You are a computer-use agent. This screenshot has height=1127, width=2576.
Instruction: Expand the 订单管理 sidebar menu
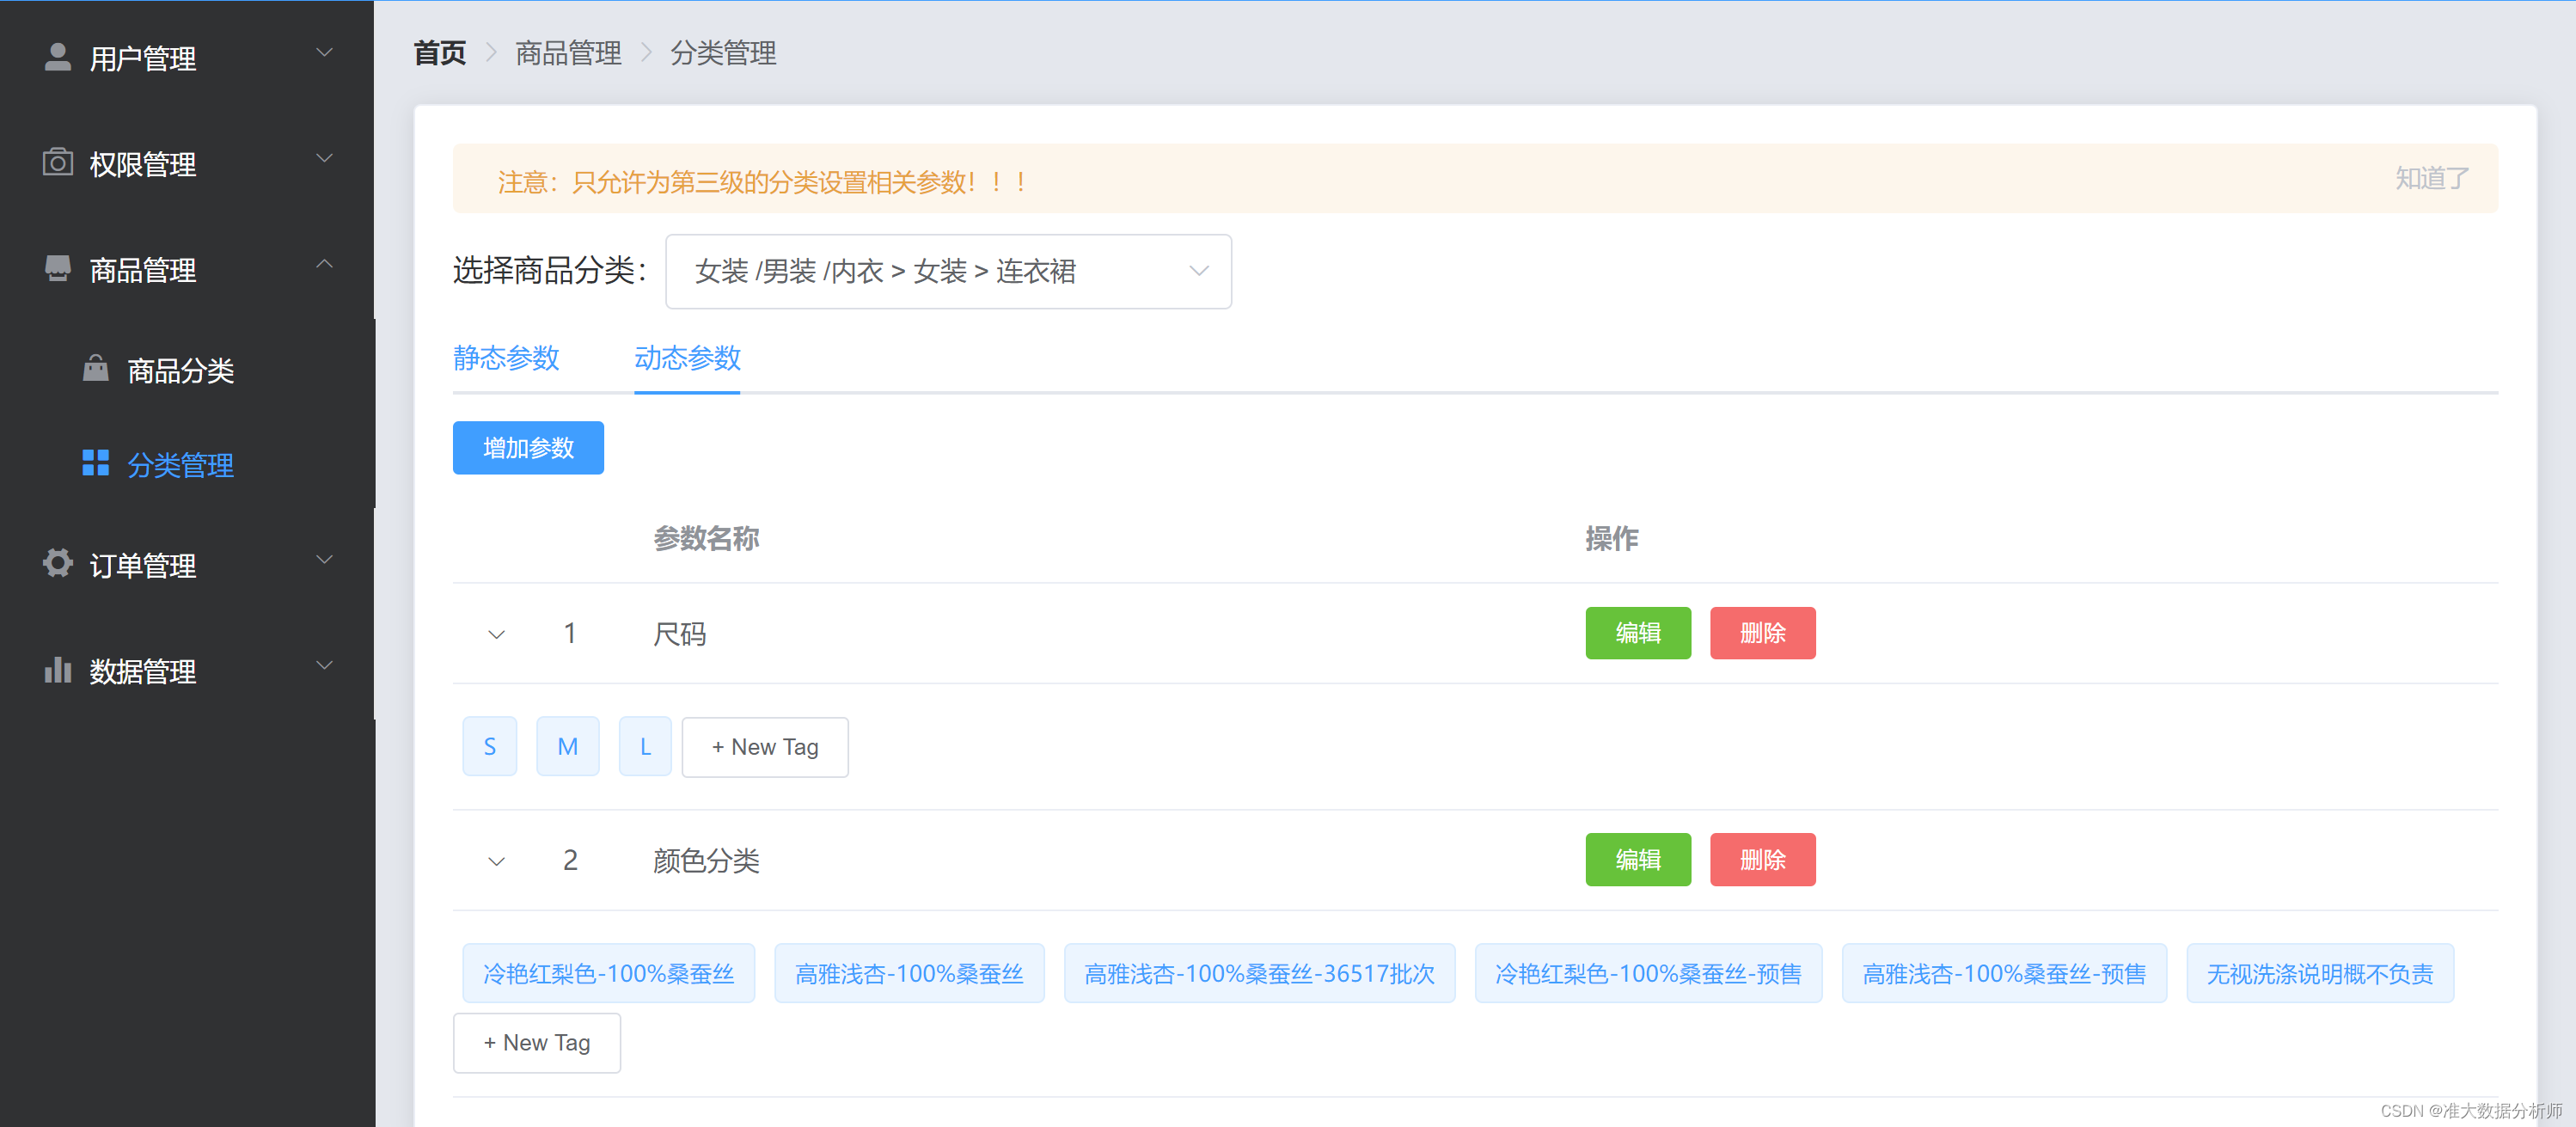point(323,559)
